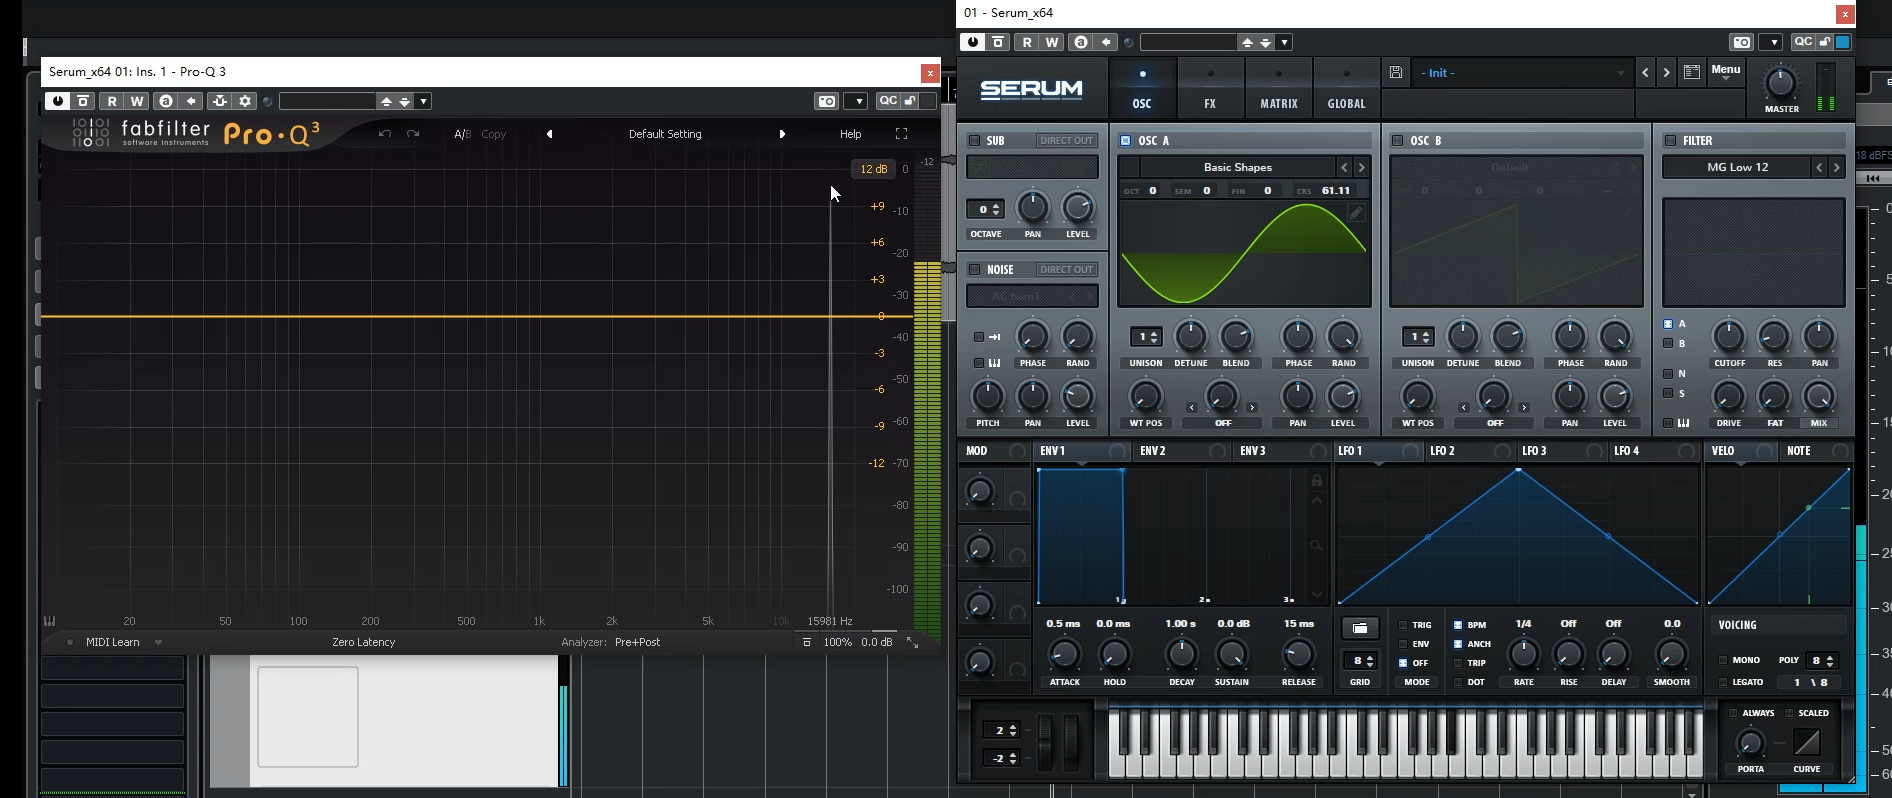Screen dimensions: 1892x798
Task: Check porta ALWAYS box
Action: point(1733,713)
